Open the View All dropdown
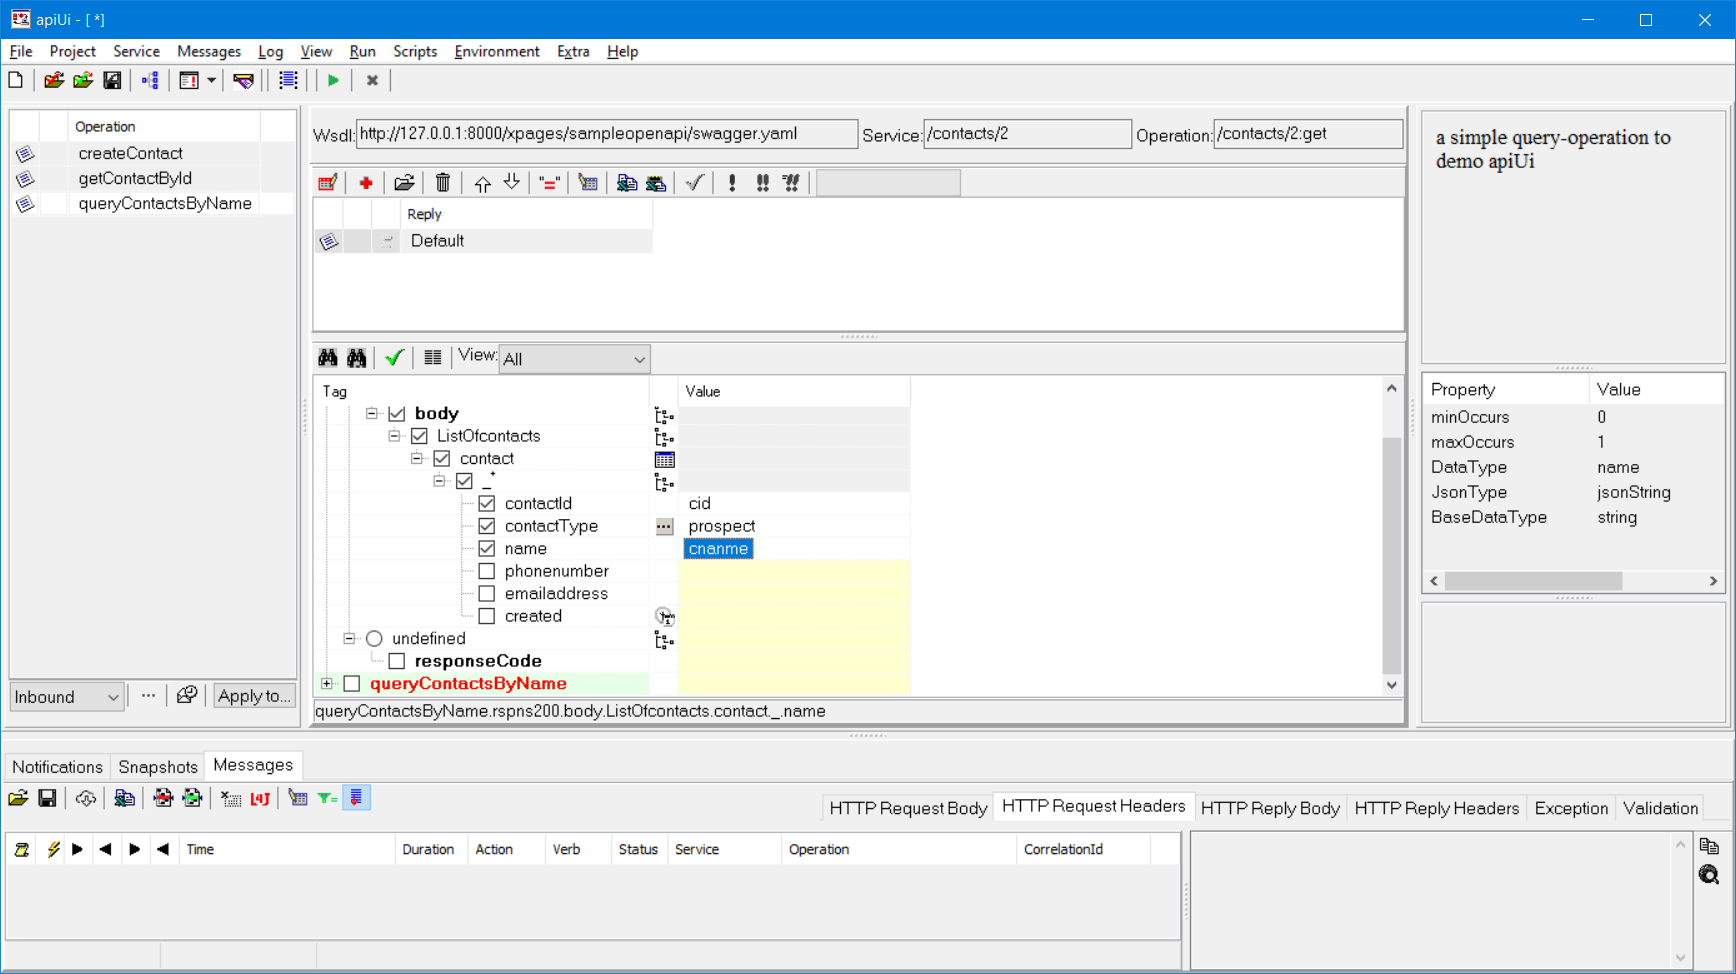 pos(574,359)
